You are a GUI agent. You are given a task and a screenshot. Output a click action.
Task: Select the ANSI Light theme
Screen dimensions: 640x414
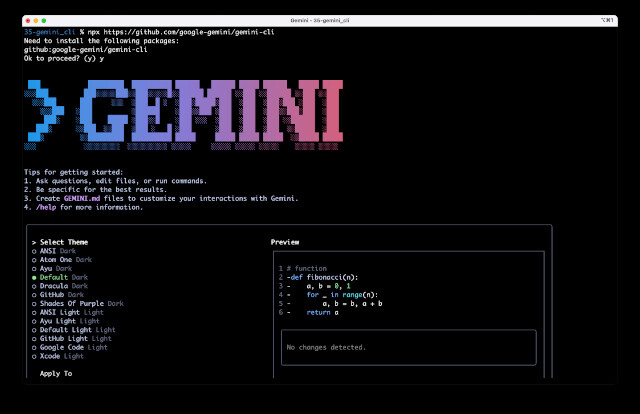point(68,312)
